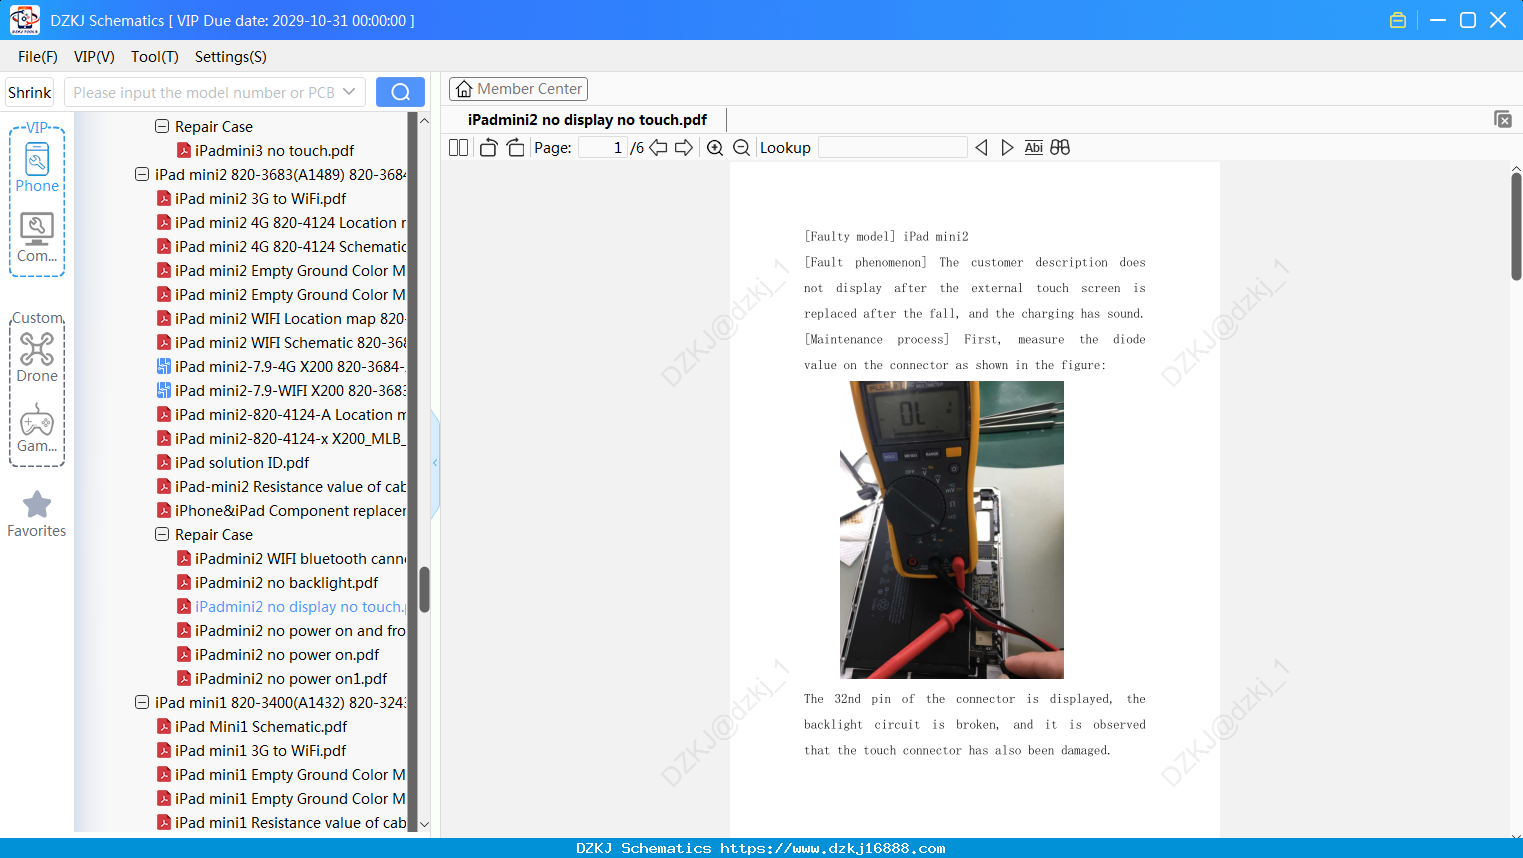Select the iPadmini2 no display no touch.pdf tab
The height and width of the screenshot is (858, 1523).
(x=587, y=120)
